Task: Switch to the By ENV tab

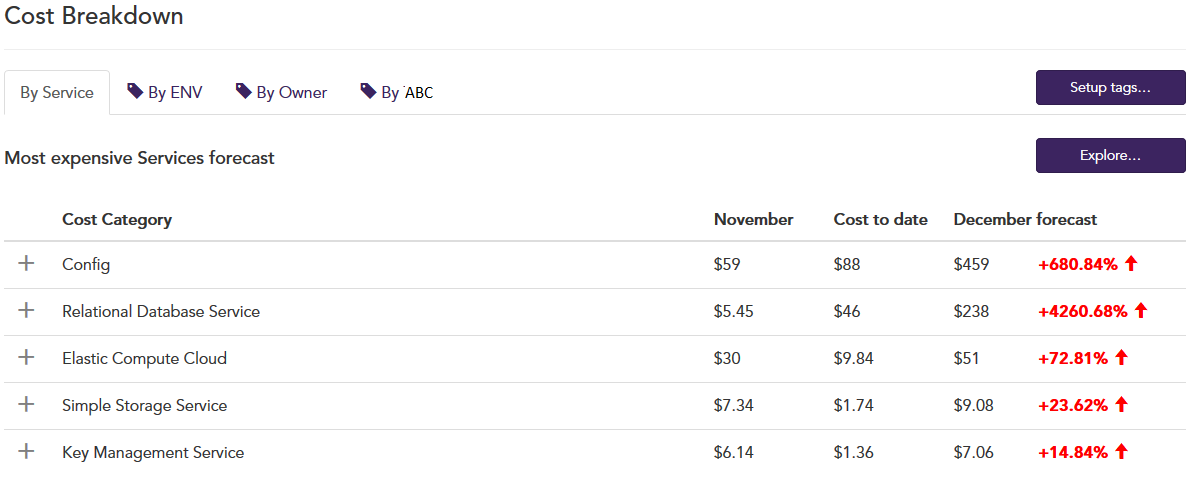Action: (165, 92)
